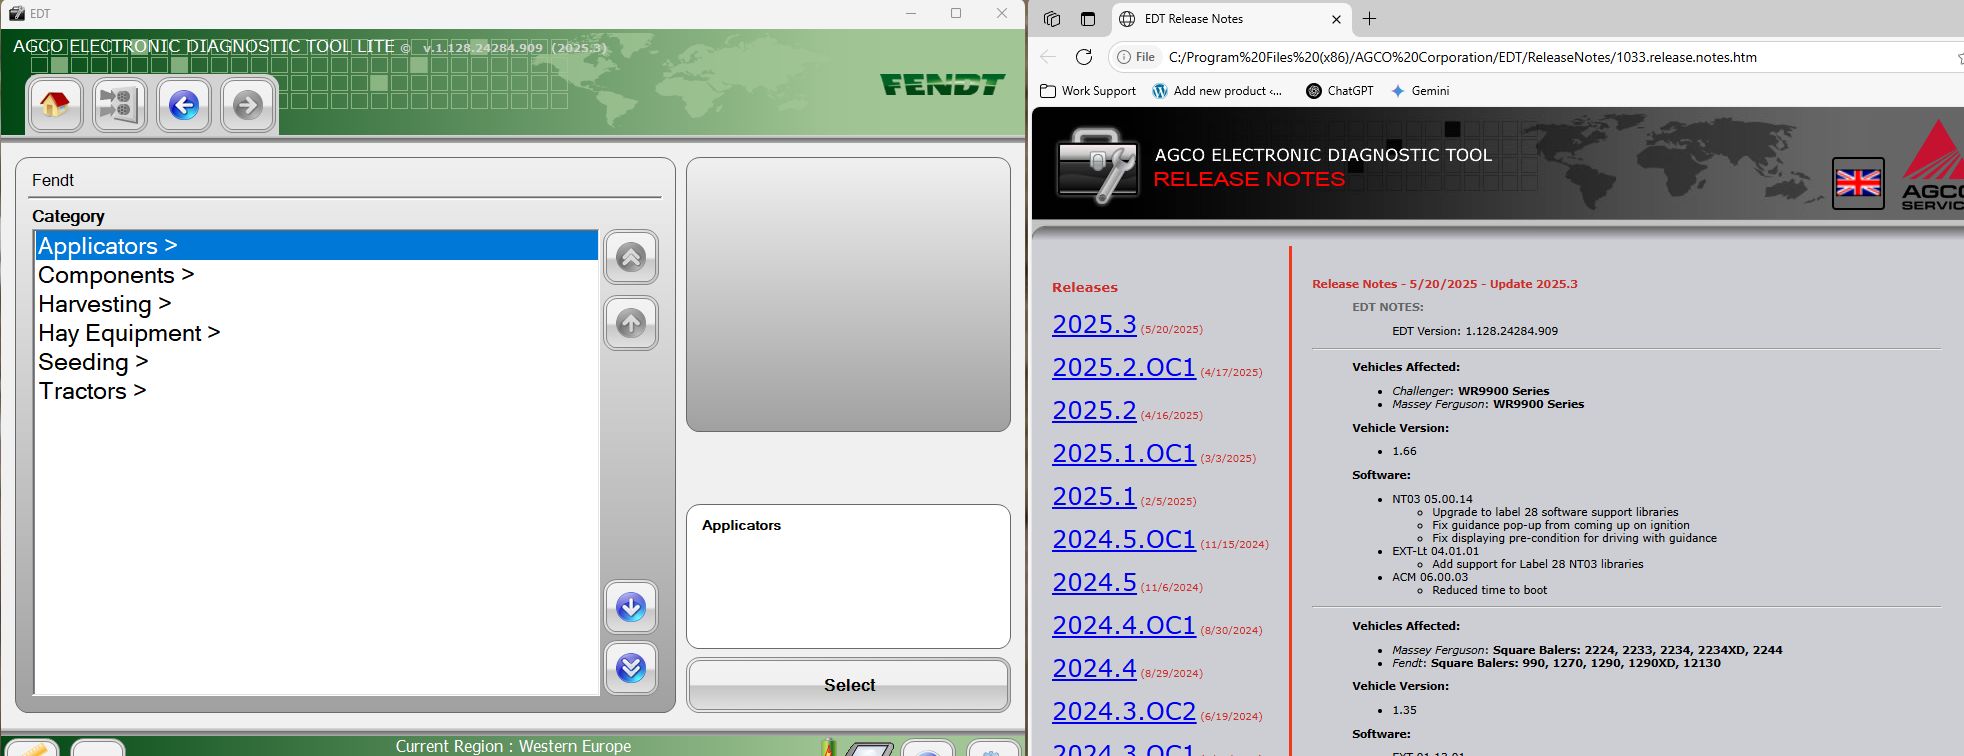Move down one item in category list
Screen dimensions: 1964x756
tap(631, 607)
